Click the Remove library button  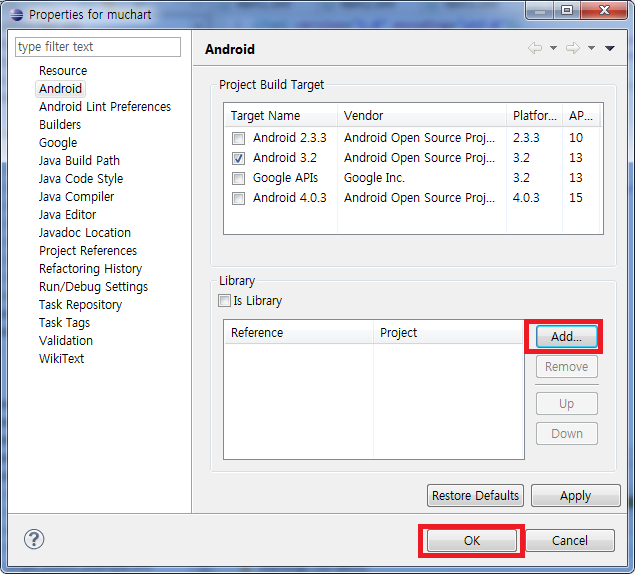point(567,367)
